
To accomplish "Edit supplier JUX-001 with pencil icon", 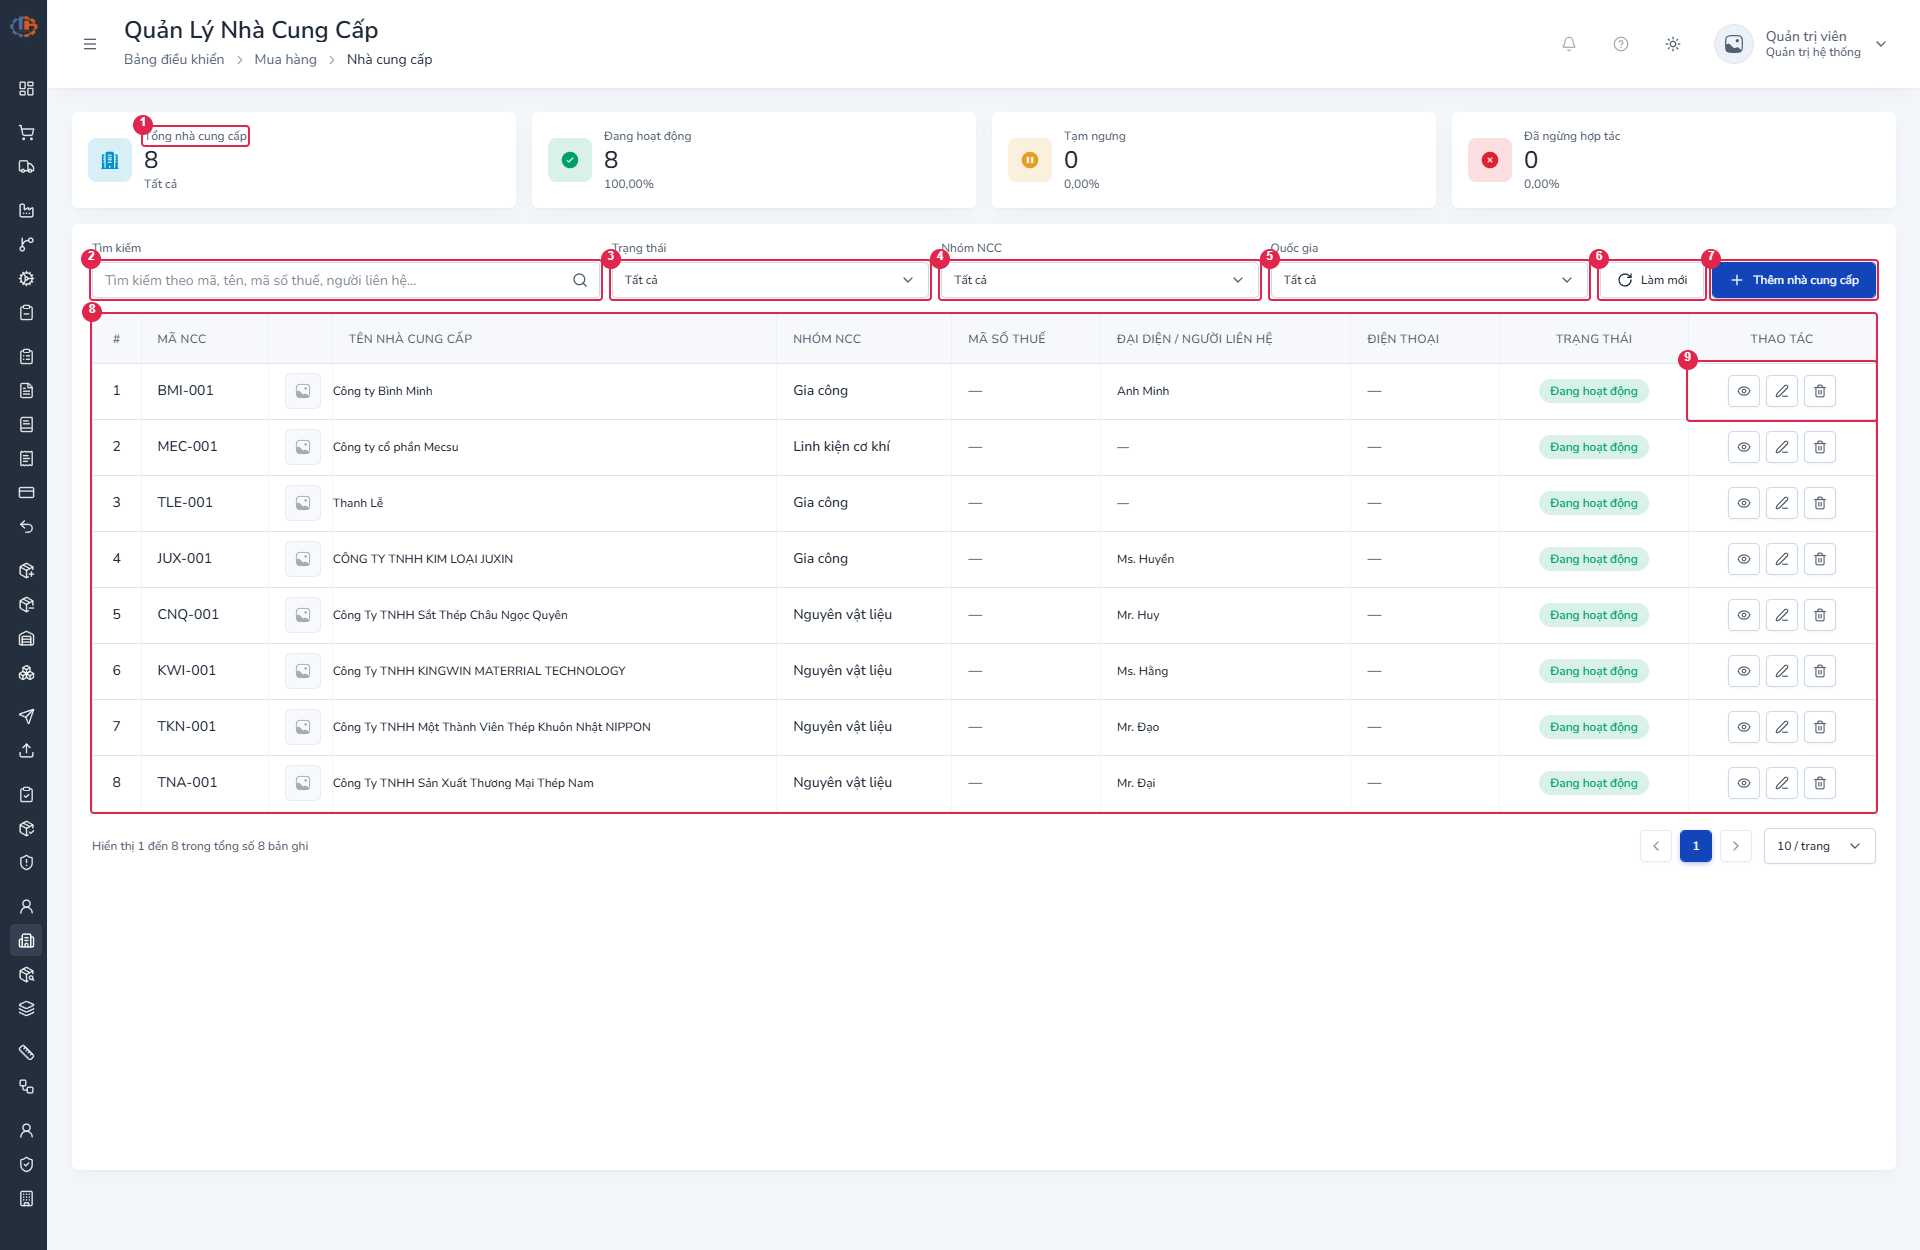I will (x=1782, y=559).
